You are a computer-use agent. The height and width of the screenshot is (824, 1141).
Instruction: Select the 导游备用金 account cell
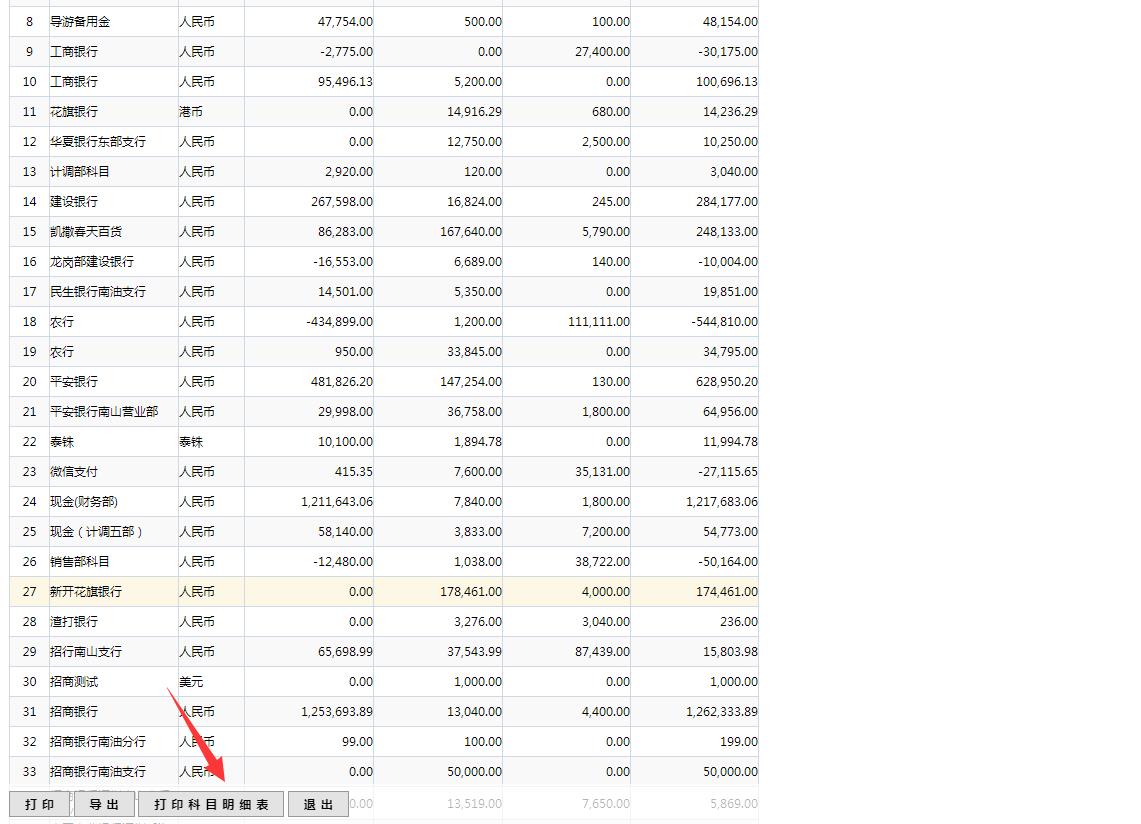pos(80,22)
